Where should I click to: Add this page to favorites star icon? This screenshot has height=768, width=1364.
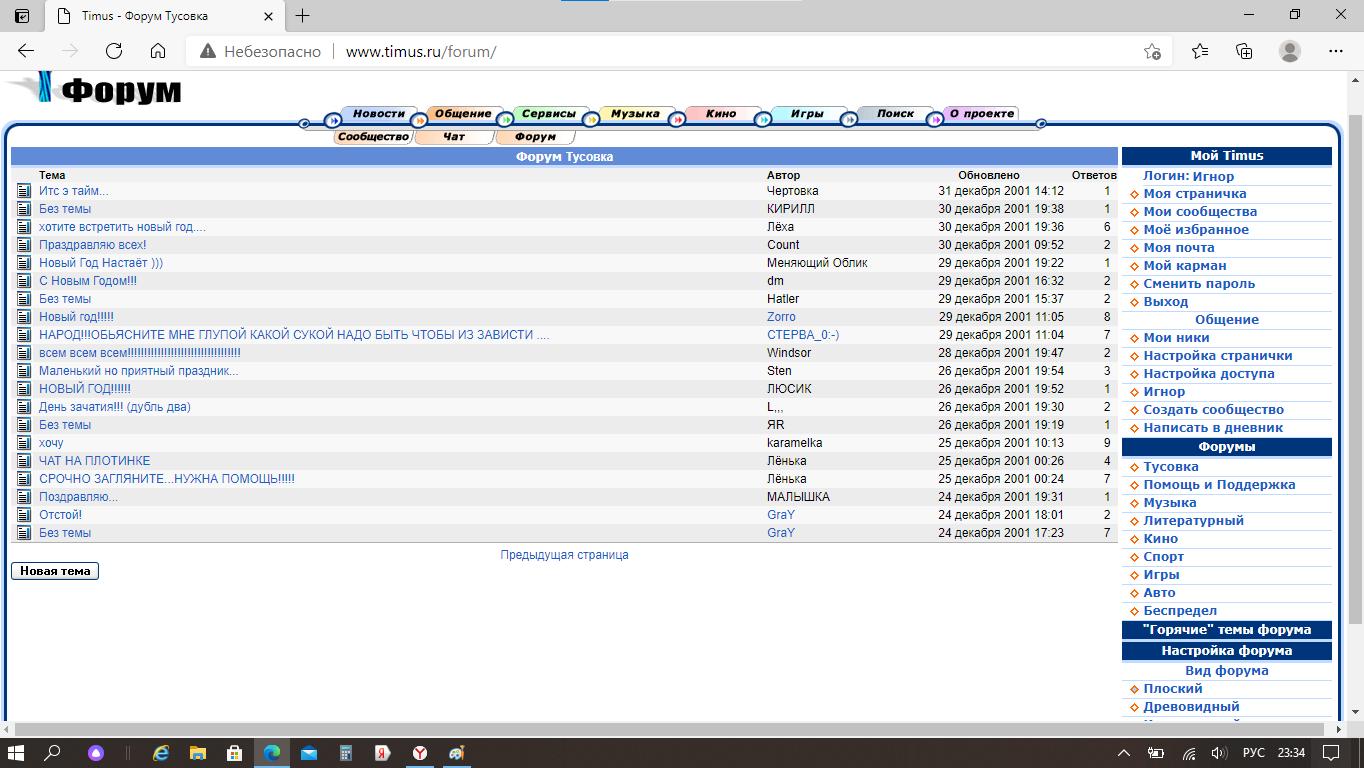(x=1152, y=51)
